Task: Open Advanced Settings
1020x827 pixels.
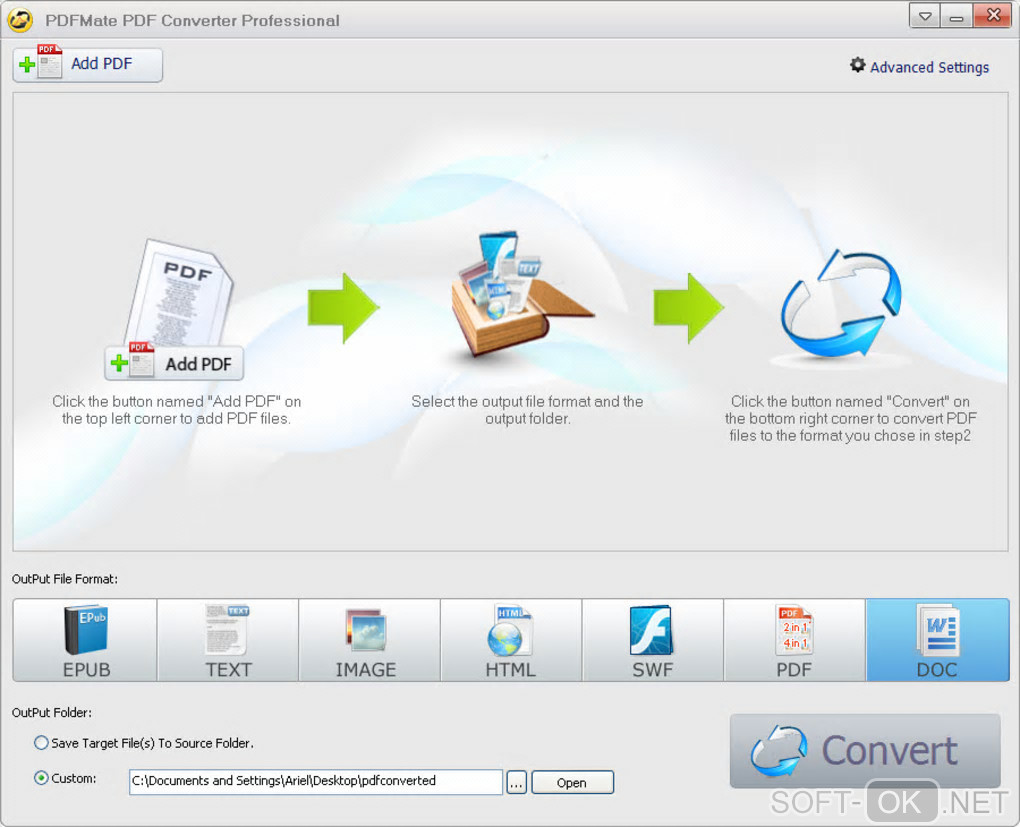Action: pos(919,67)
